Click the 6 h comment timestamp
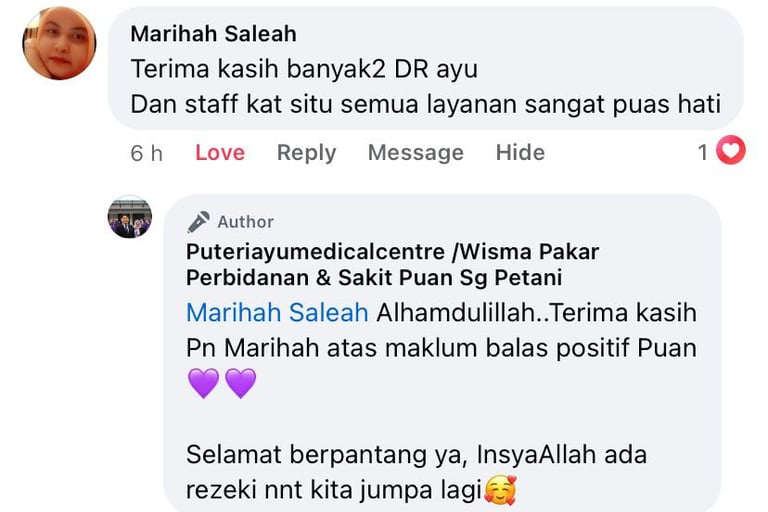This screenshot has height=512, width=768. click(146, 153)
